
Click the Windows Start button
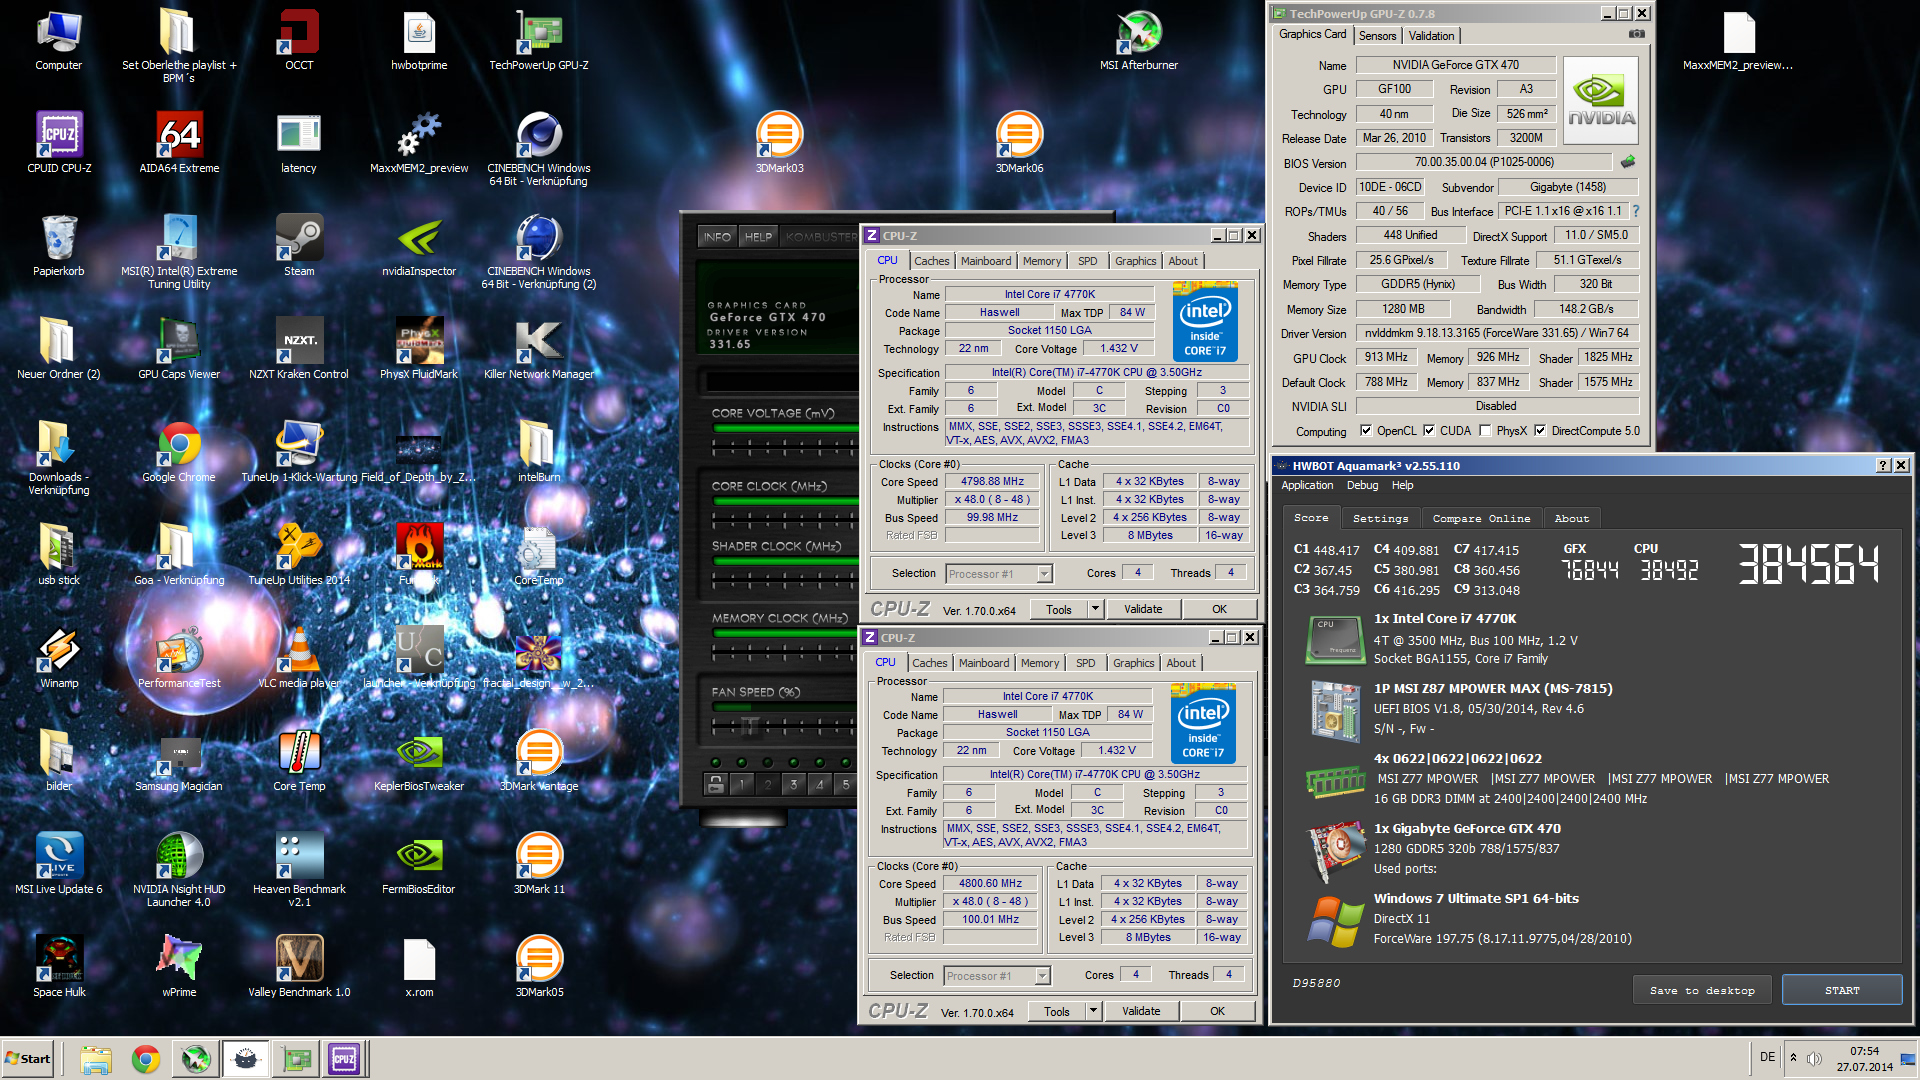pyautogui.click(x=28, y=1059)
